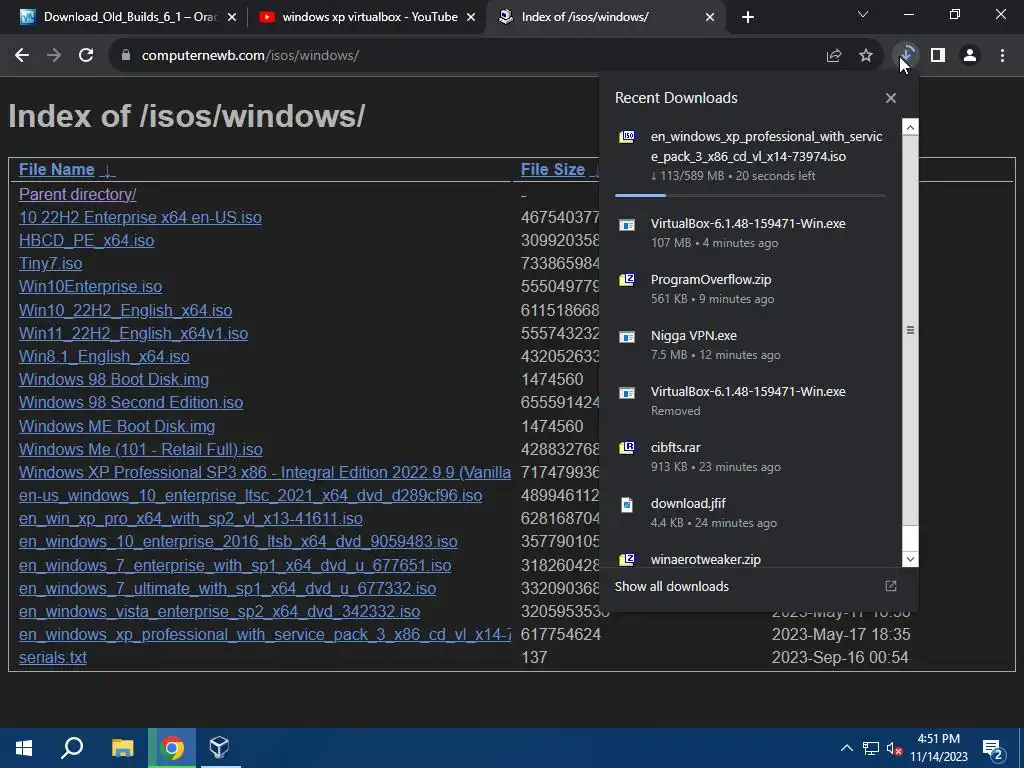Open File Explorer from taskbar
This screenshot has width=1024, height=768.
[122, 748]
